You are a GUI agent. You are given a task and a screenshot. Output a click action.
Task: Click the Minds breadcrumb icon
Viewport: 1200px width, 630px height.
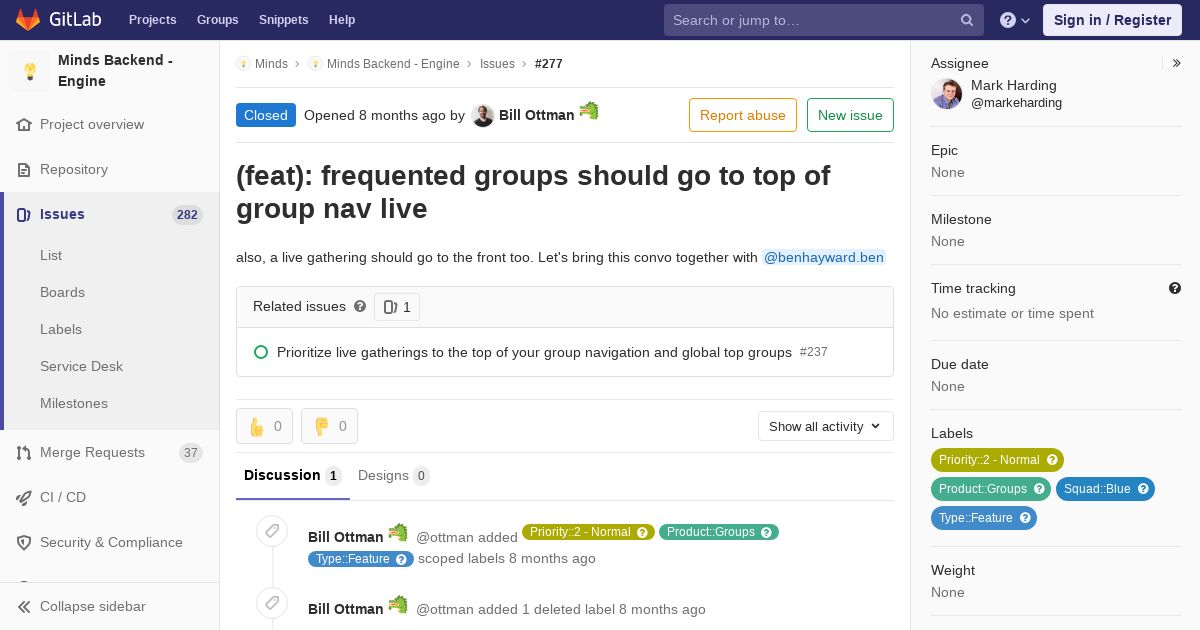pos(243,64)
